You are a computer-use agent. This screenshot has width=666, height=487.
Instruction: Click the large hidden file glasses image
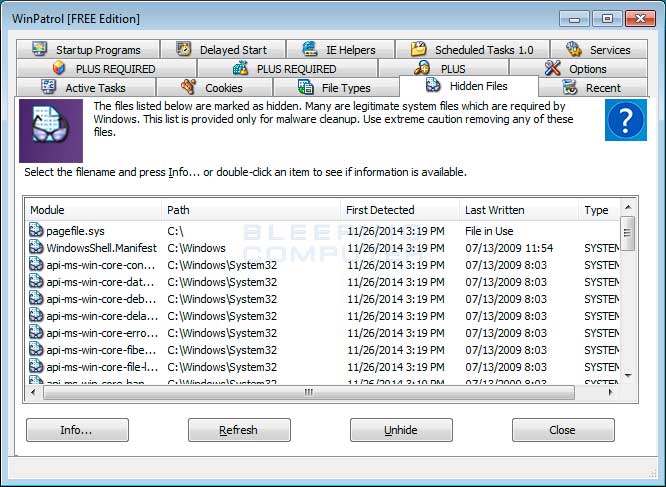(51, 131)
